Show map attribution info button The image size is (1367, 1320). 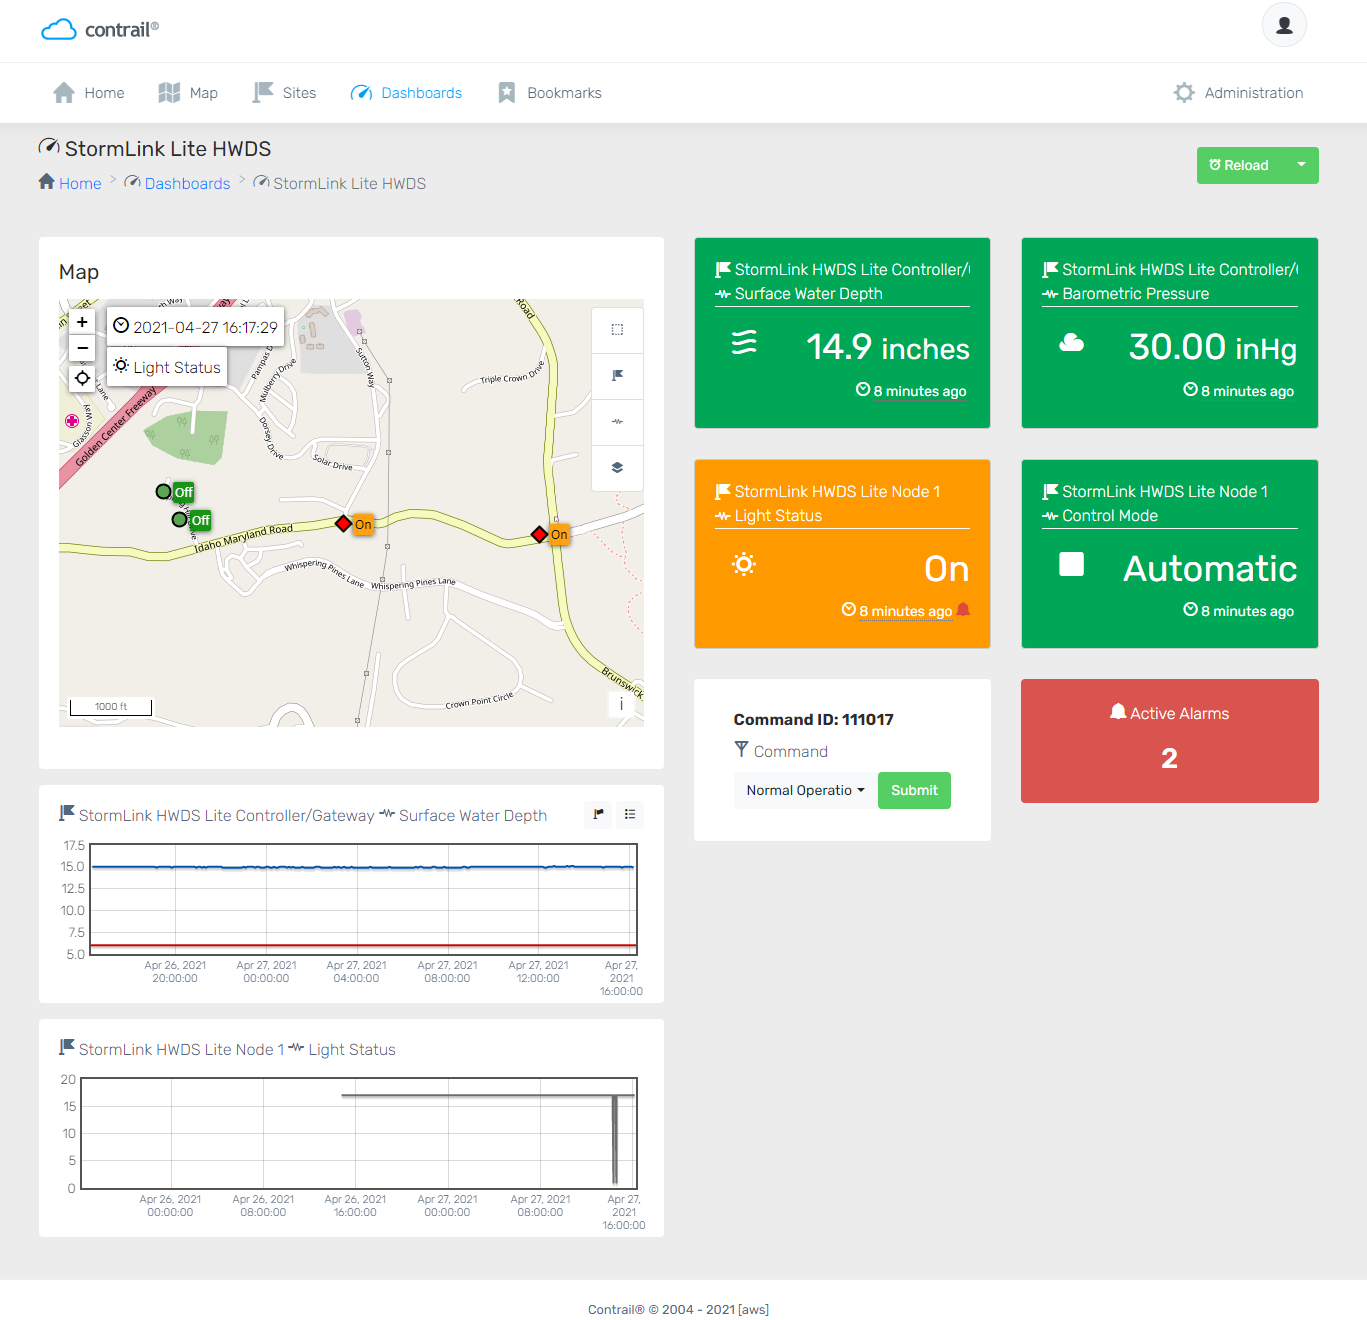click(x=621, y=704)
